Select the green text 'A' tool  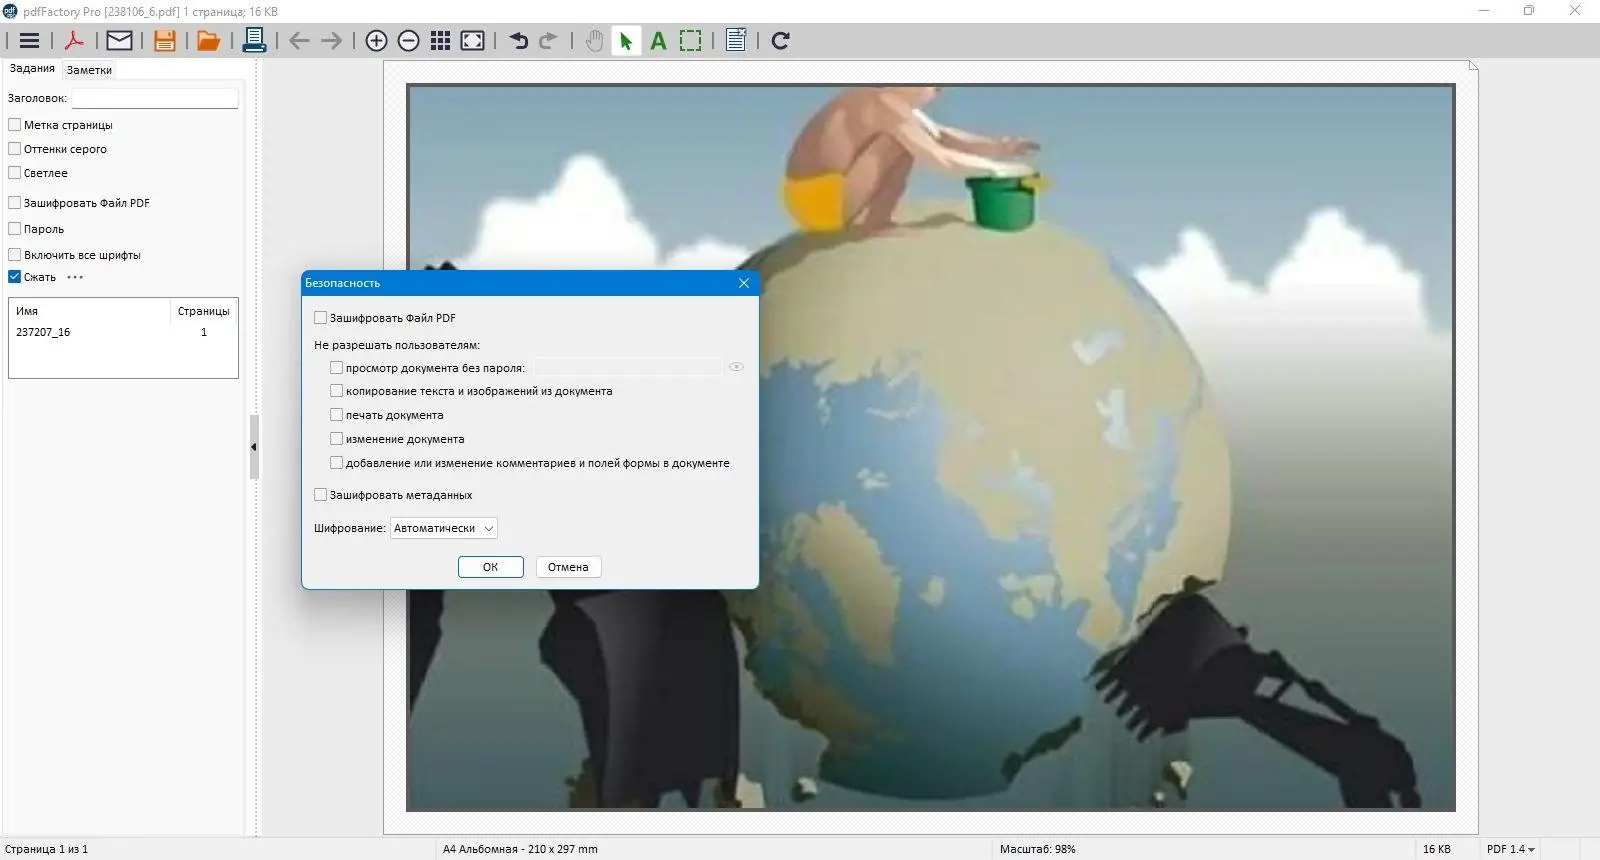click(x=658, y=41)
